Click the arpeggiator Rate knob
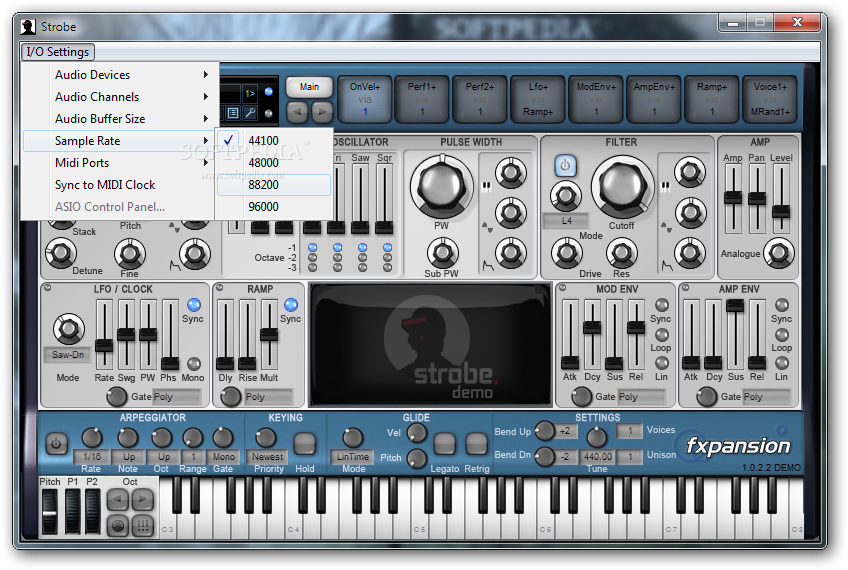 click(x=91, y=438)
